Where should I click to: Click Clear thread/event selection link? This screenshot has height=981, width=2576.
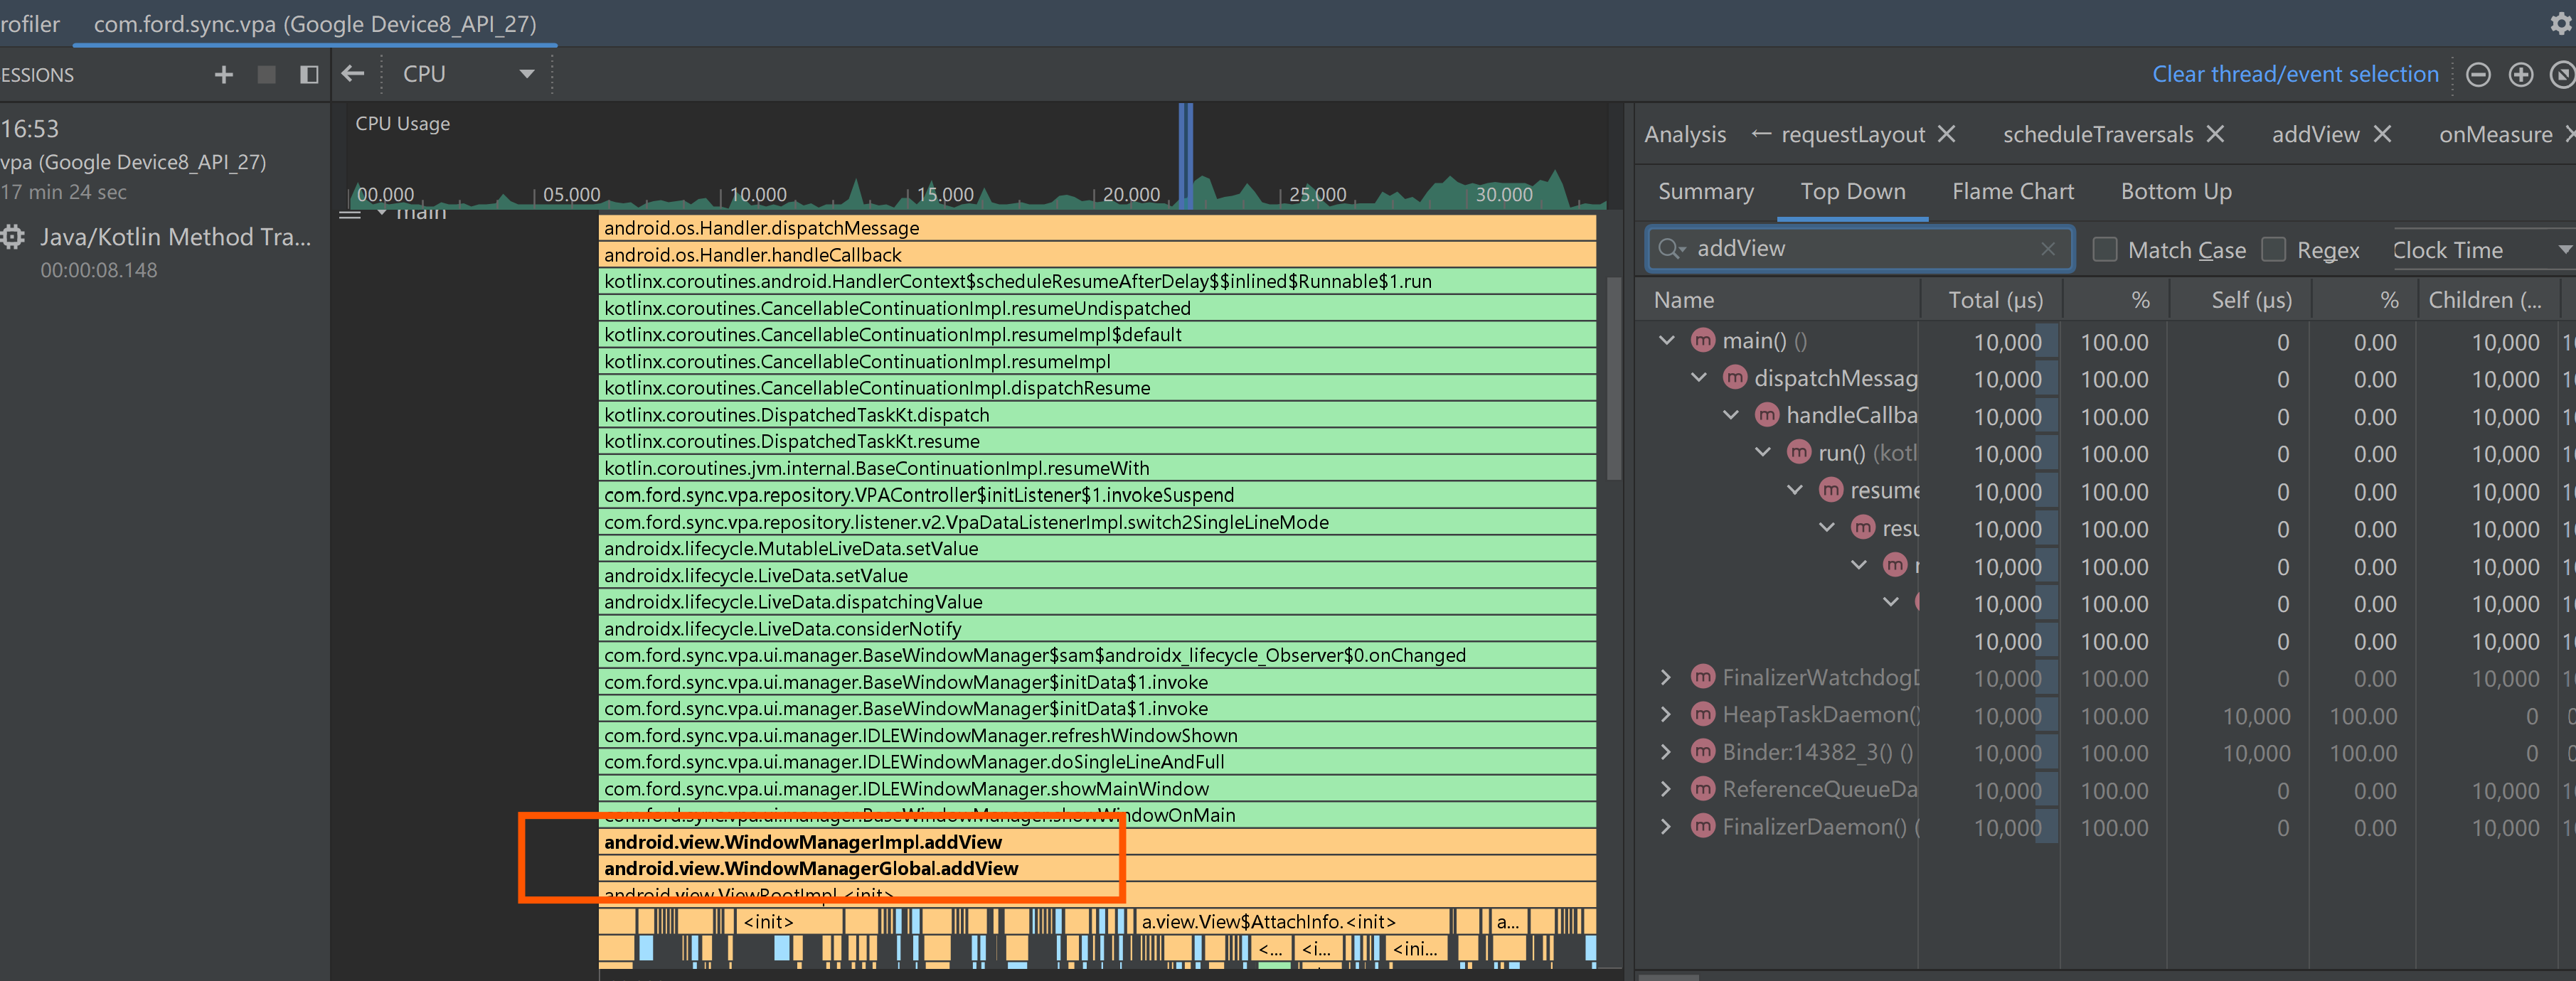[2294, 75]
